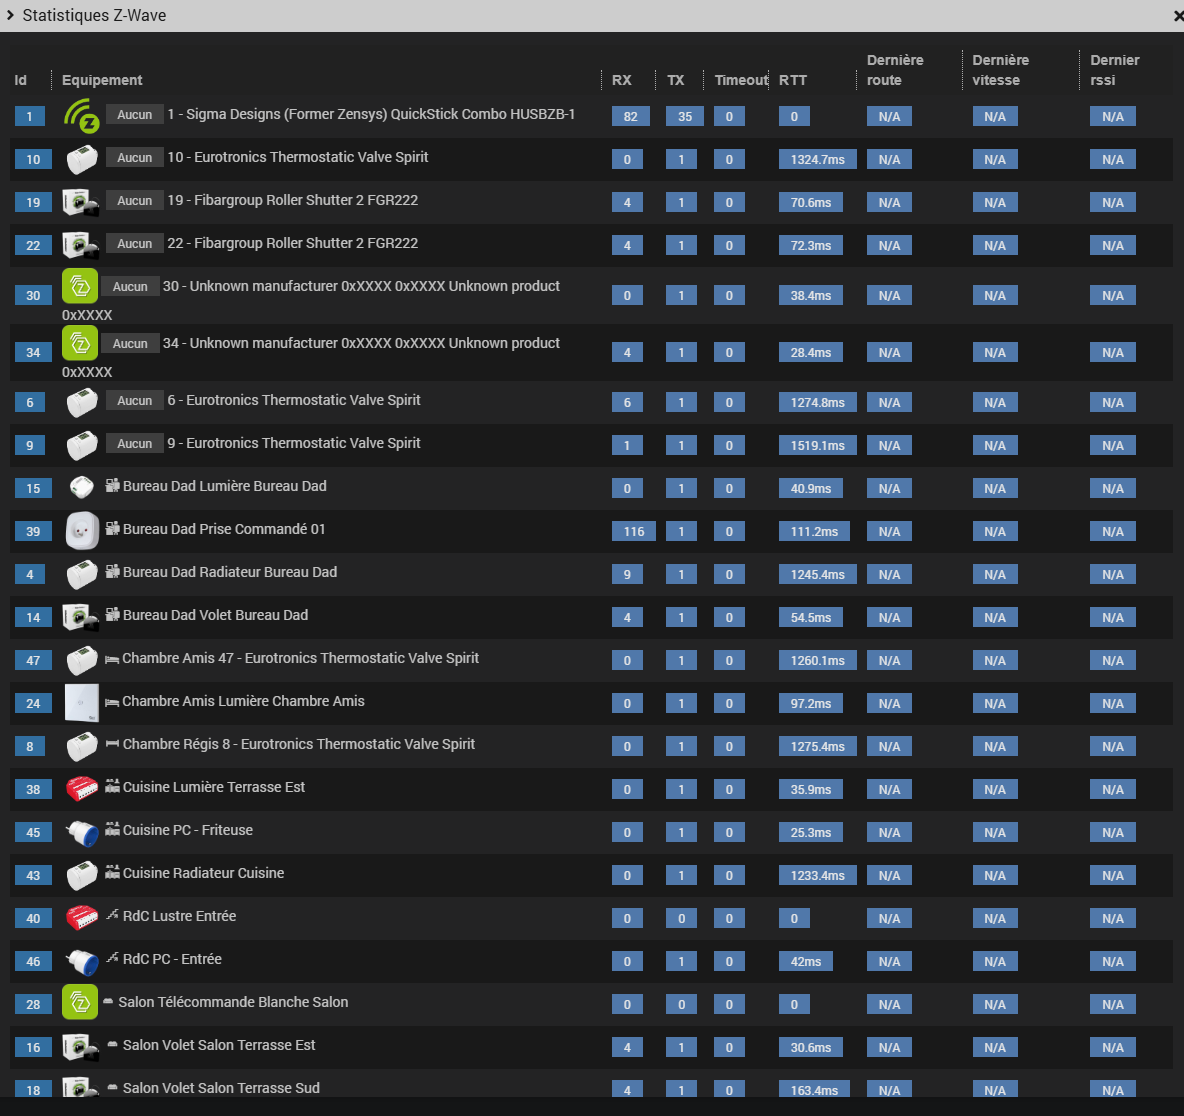Click the Chambre Régis 8 valve icon

coord(82,746)
